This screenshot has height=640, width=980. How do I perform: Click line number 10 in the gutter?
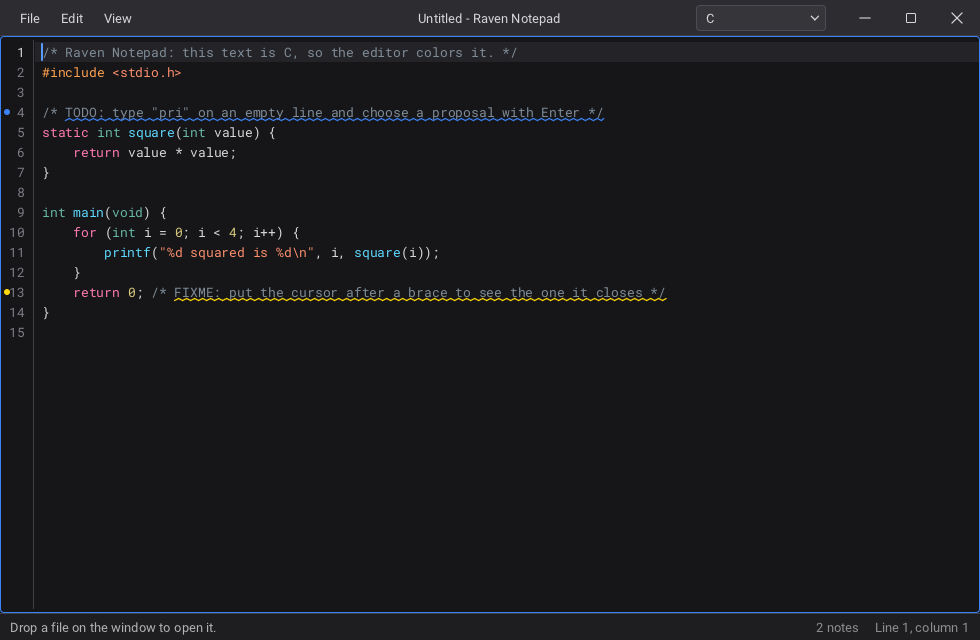pos(17,232)
